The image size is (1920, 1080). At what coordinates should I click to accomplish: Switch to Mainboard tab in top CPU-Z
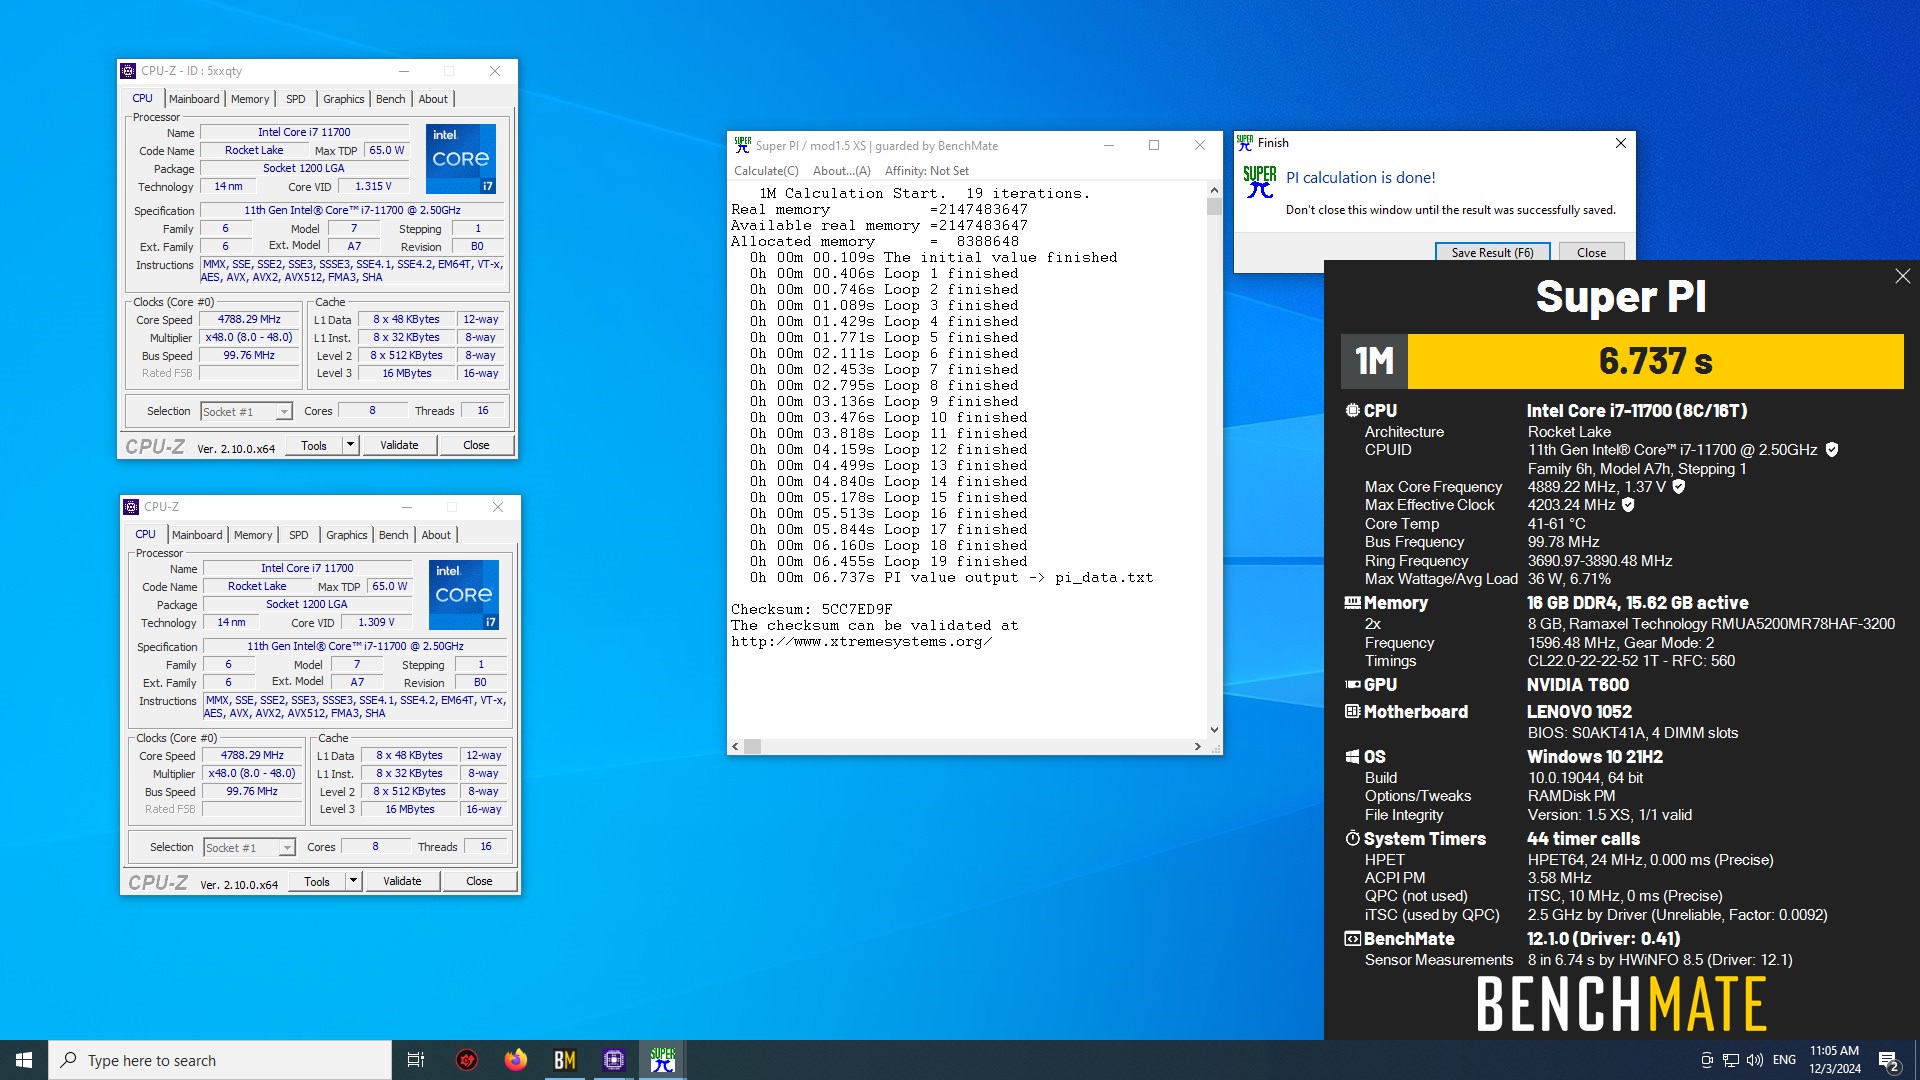[194, 99]
